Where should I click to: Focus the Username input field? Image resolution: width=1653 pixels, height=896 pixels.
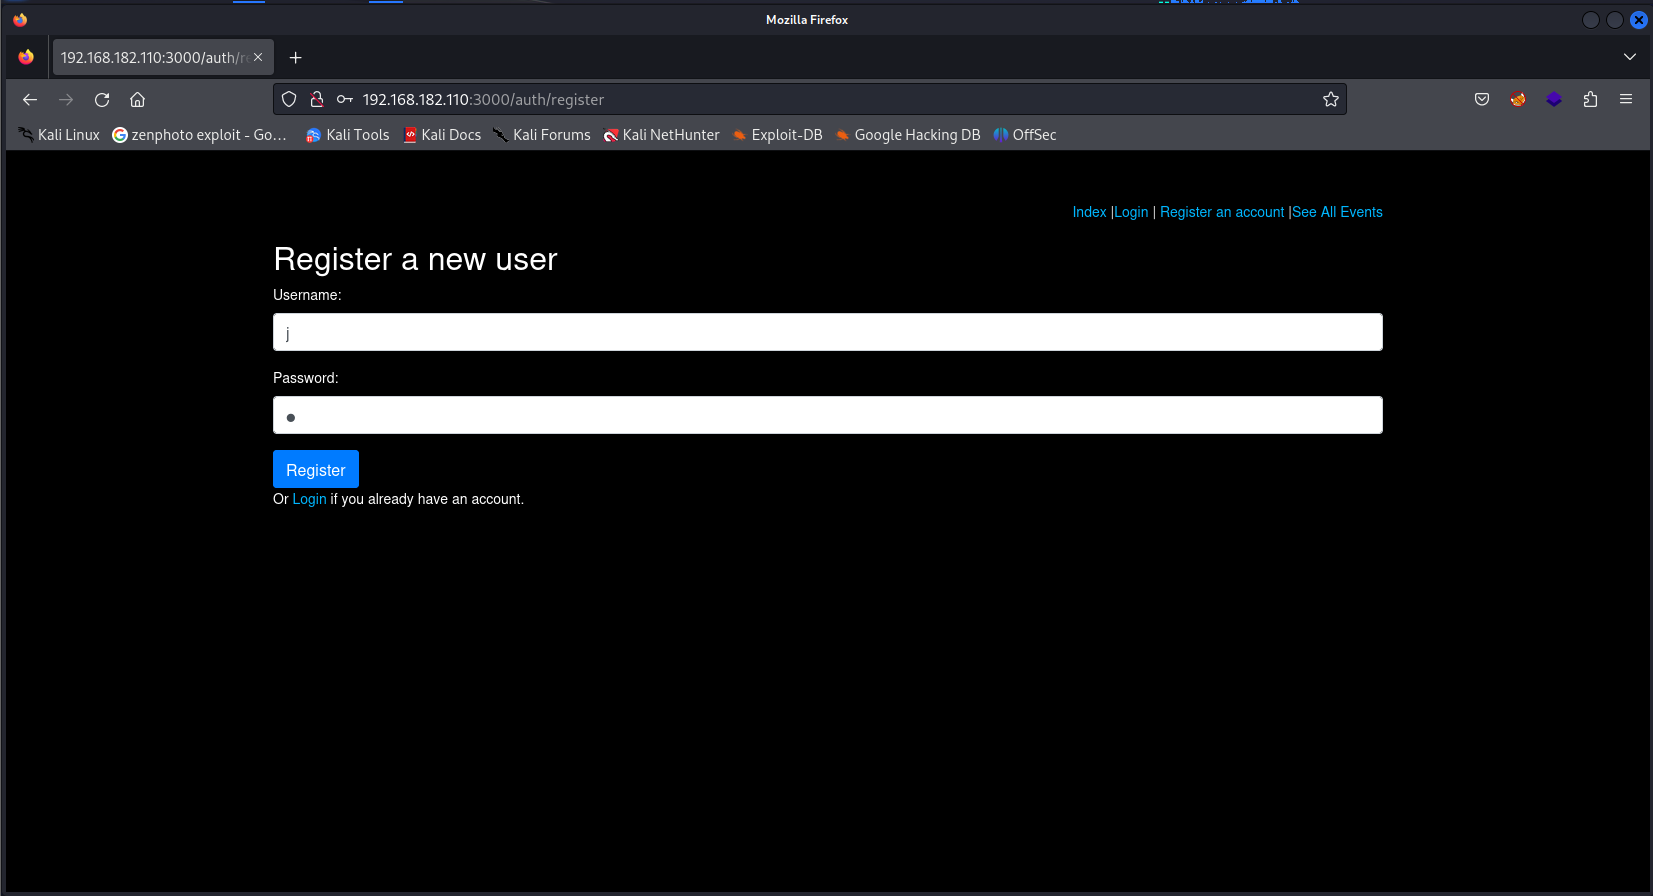827,332
